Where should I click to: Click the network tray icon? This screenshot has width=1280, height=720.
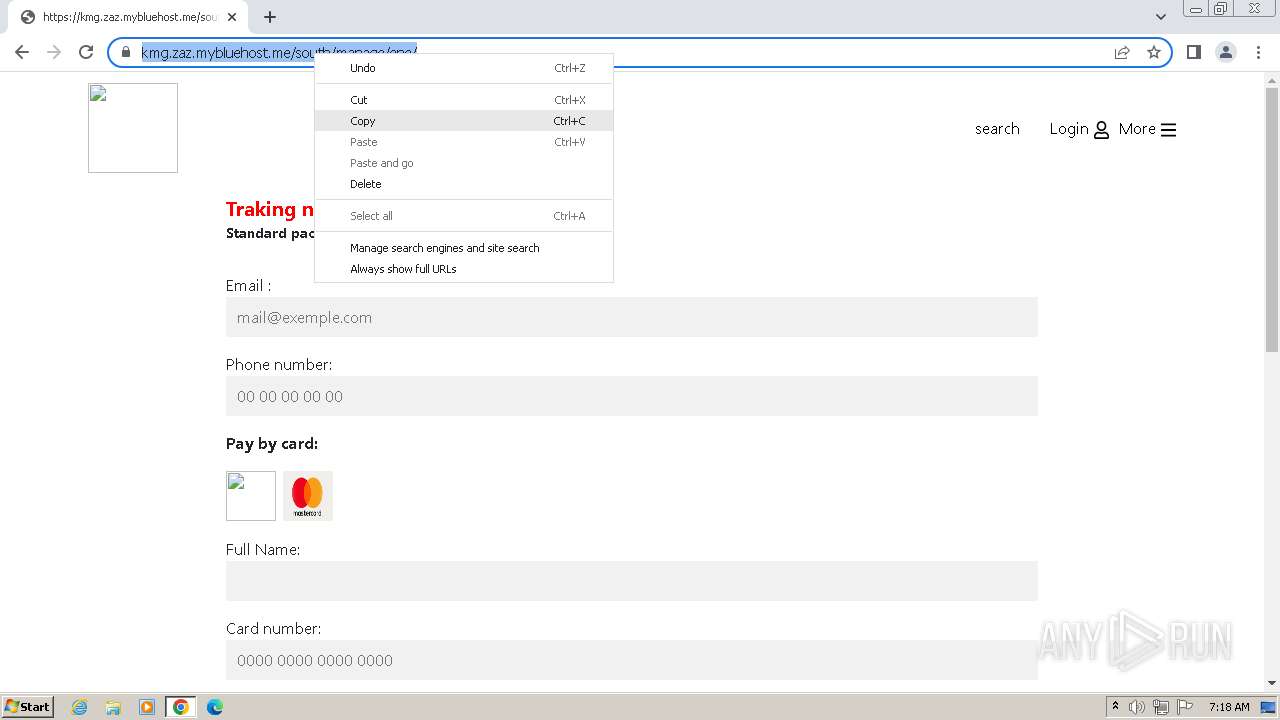1161,707
